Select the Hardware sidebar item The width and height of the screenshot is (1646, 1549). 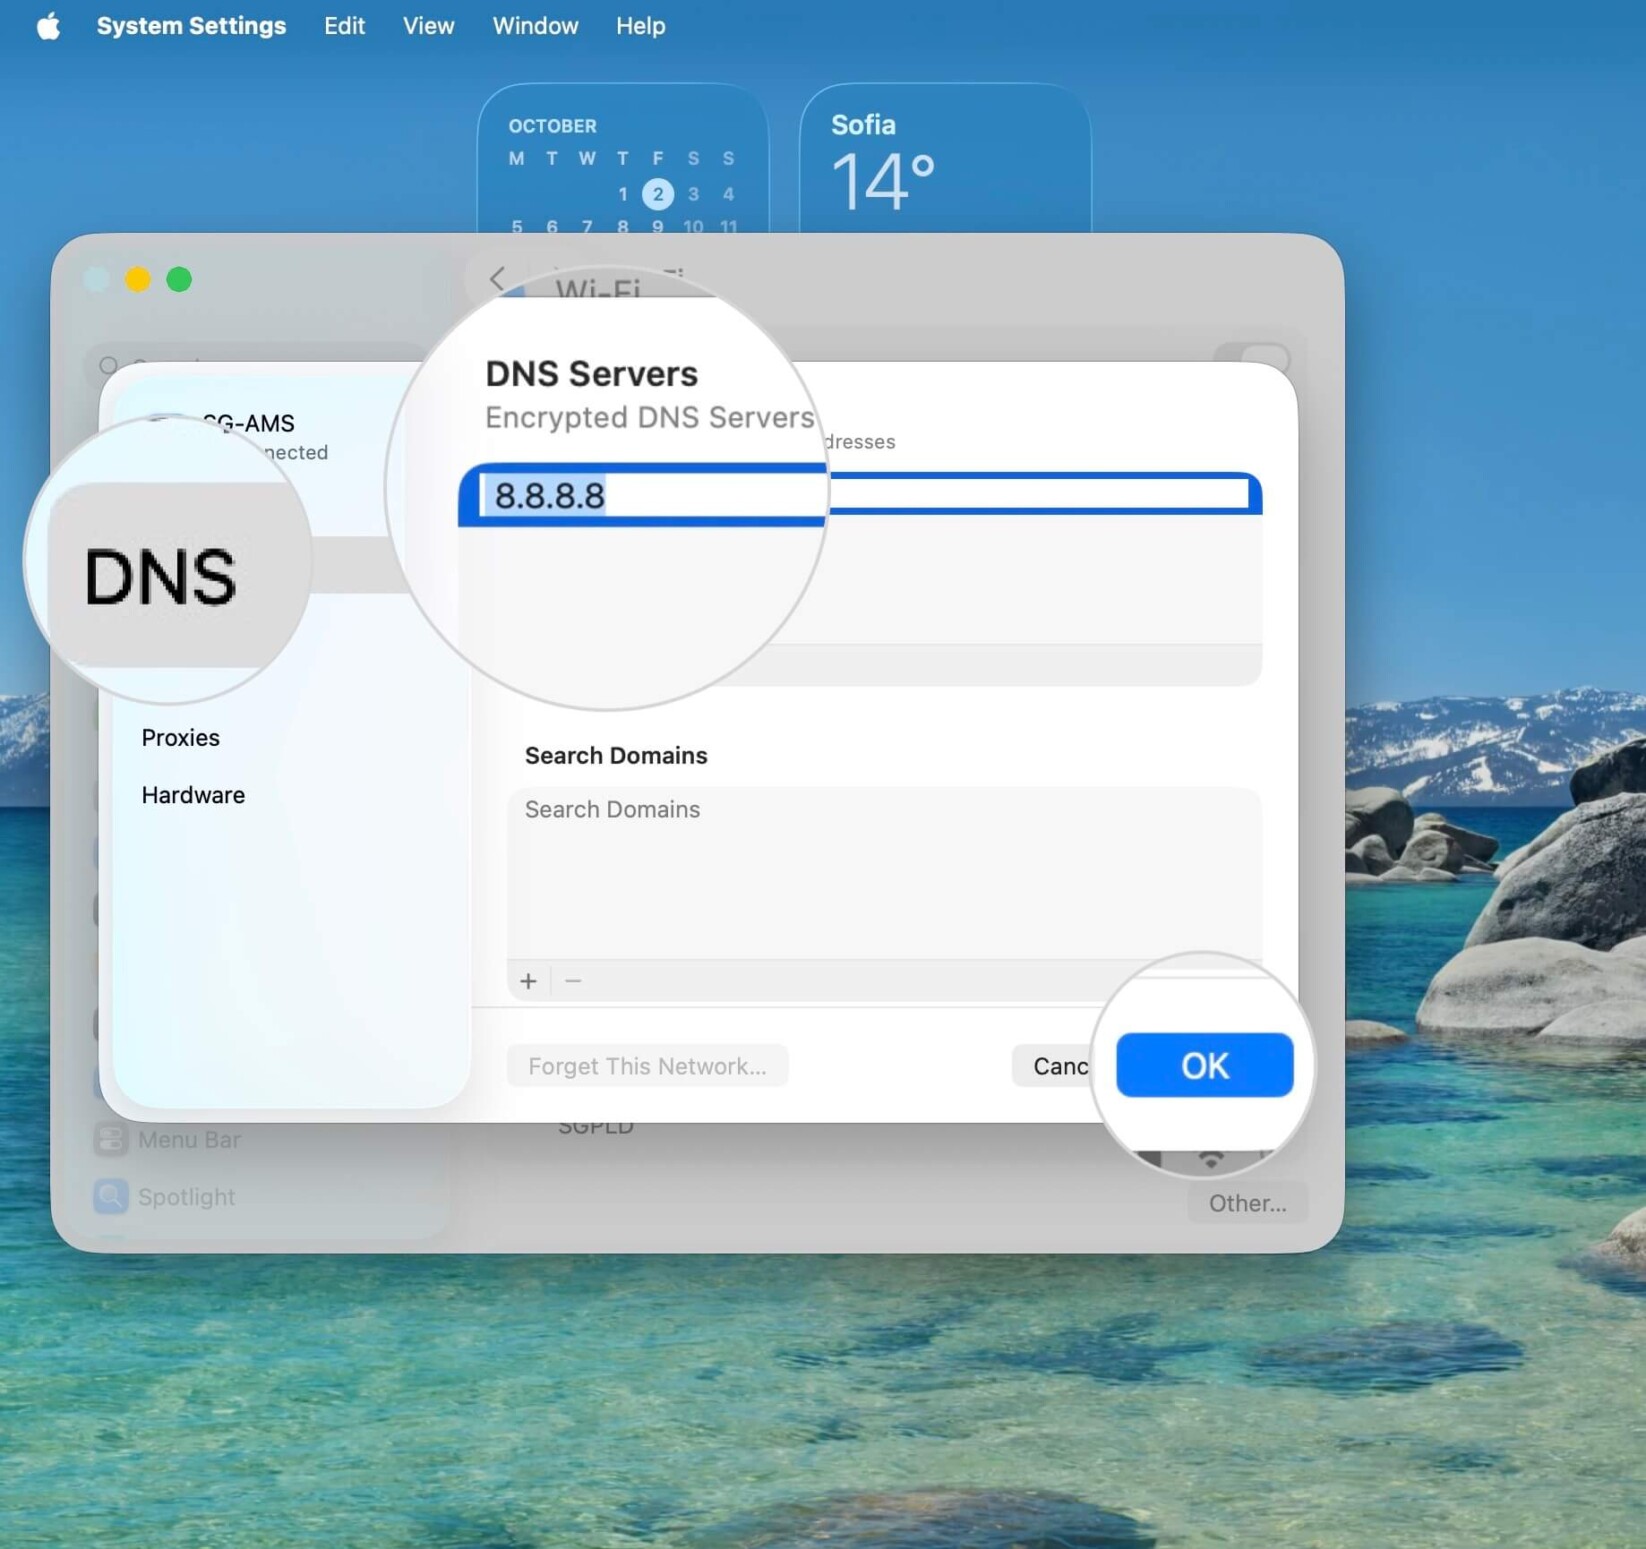tap(193, 795)
